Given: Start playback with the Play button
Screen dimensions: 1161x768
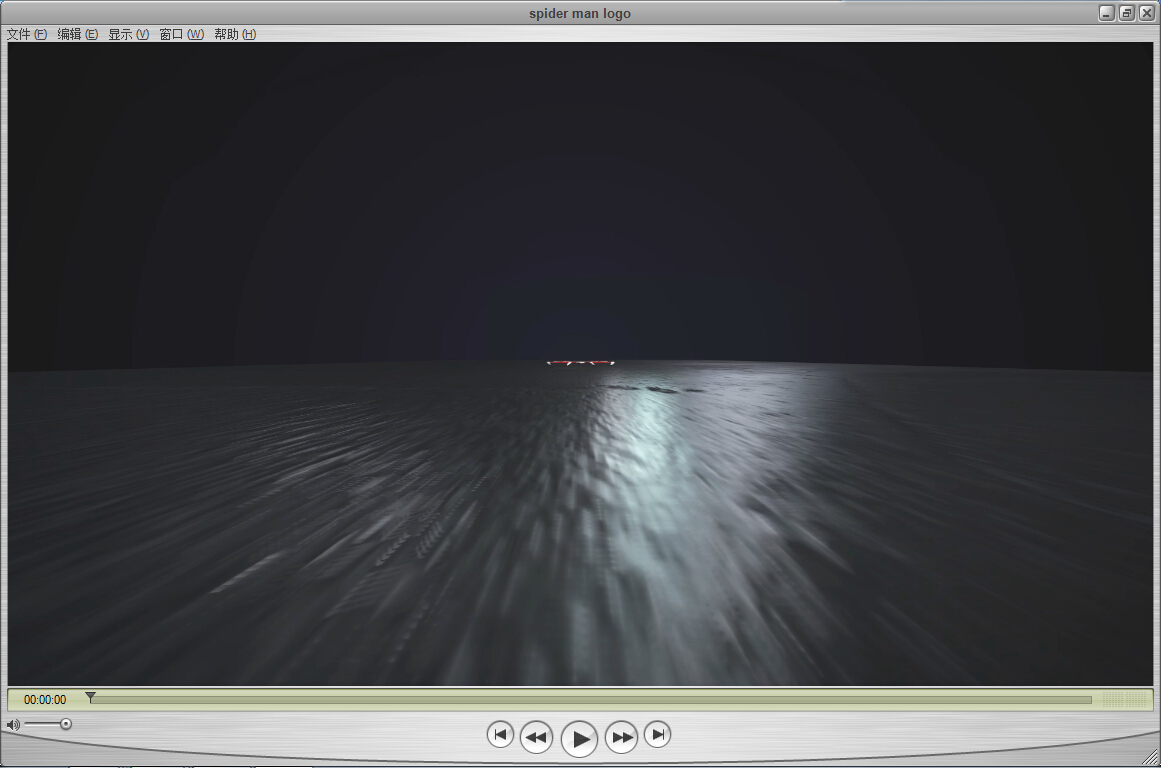Looking at the screenshot, I should (x=579, y=738).
